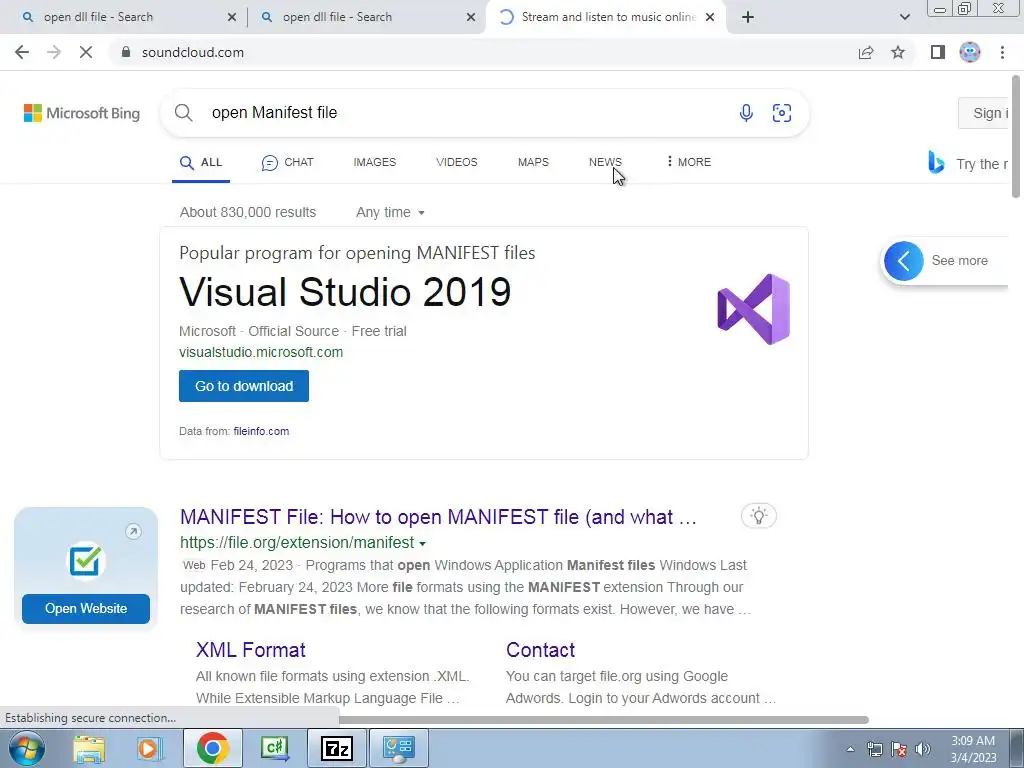This screenshot has width=1024, height=768.
Task: Select the CHAT search tab
Action: pyautogui.click(x=287, y=162)
